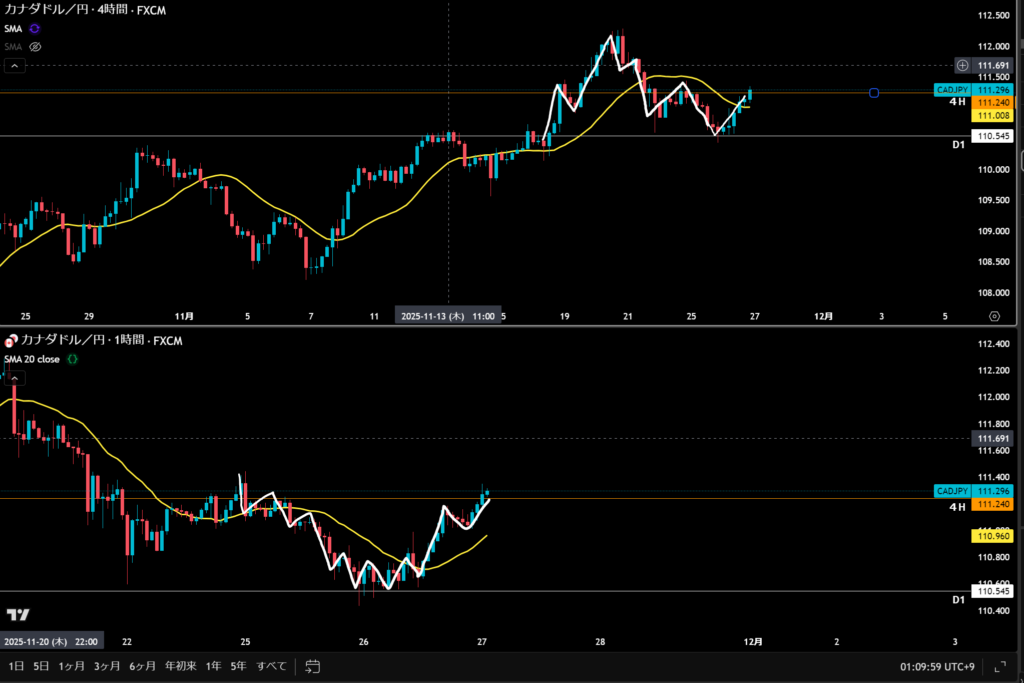
Task: Click the blue circle handle on orange line
Action: pos(874,93)
